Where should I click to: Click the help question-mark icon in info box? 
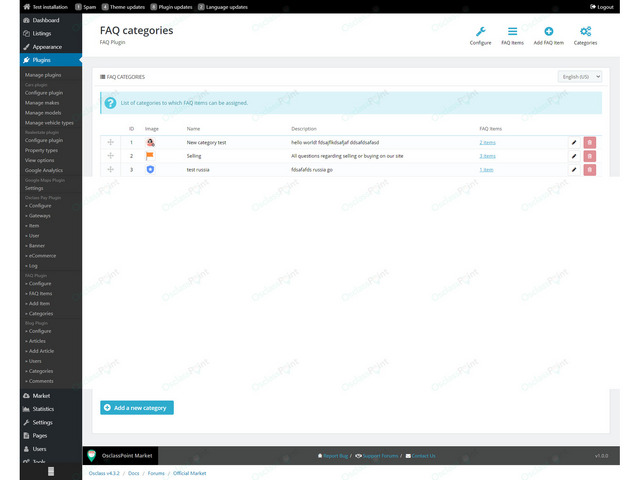110,103
